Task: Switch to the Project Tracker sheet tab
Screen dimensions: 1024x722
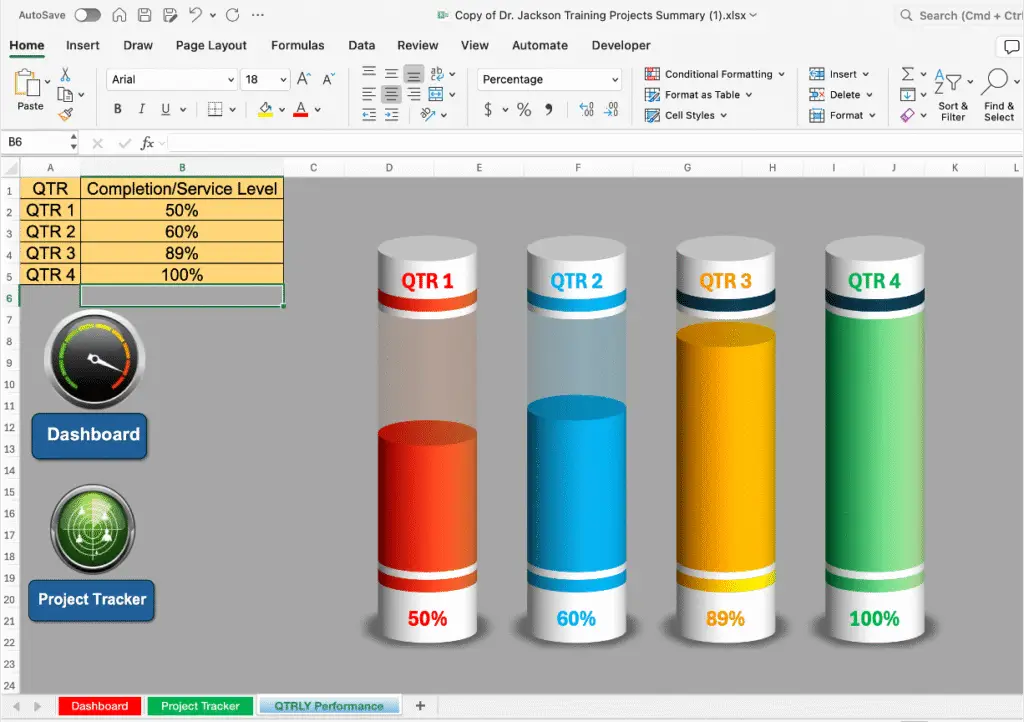Action: point(200,706)
